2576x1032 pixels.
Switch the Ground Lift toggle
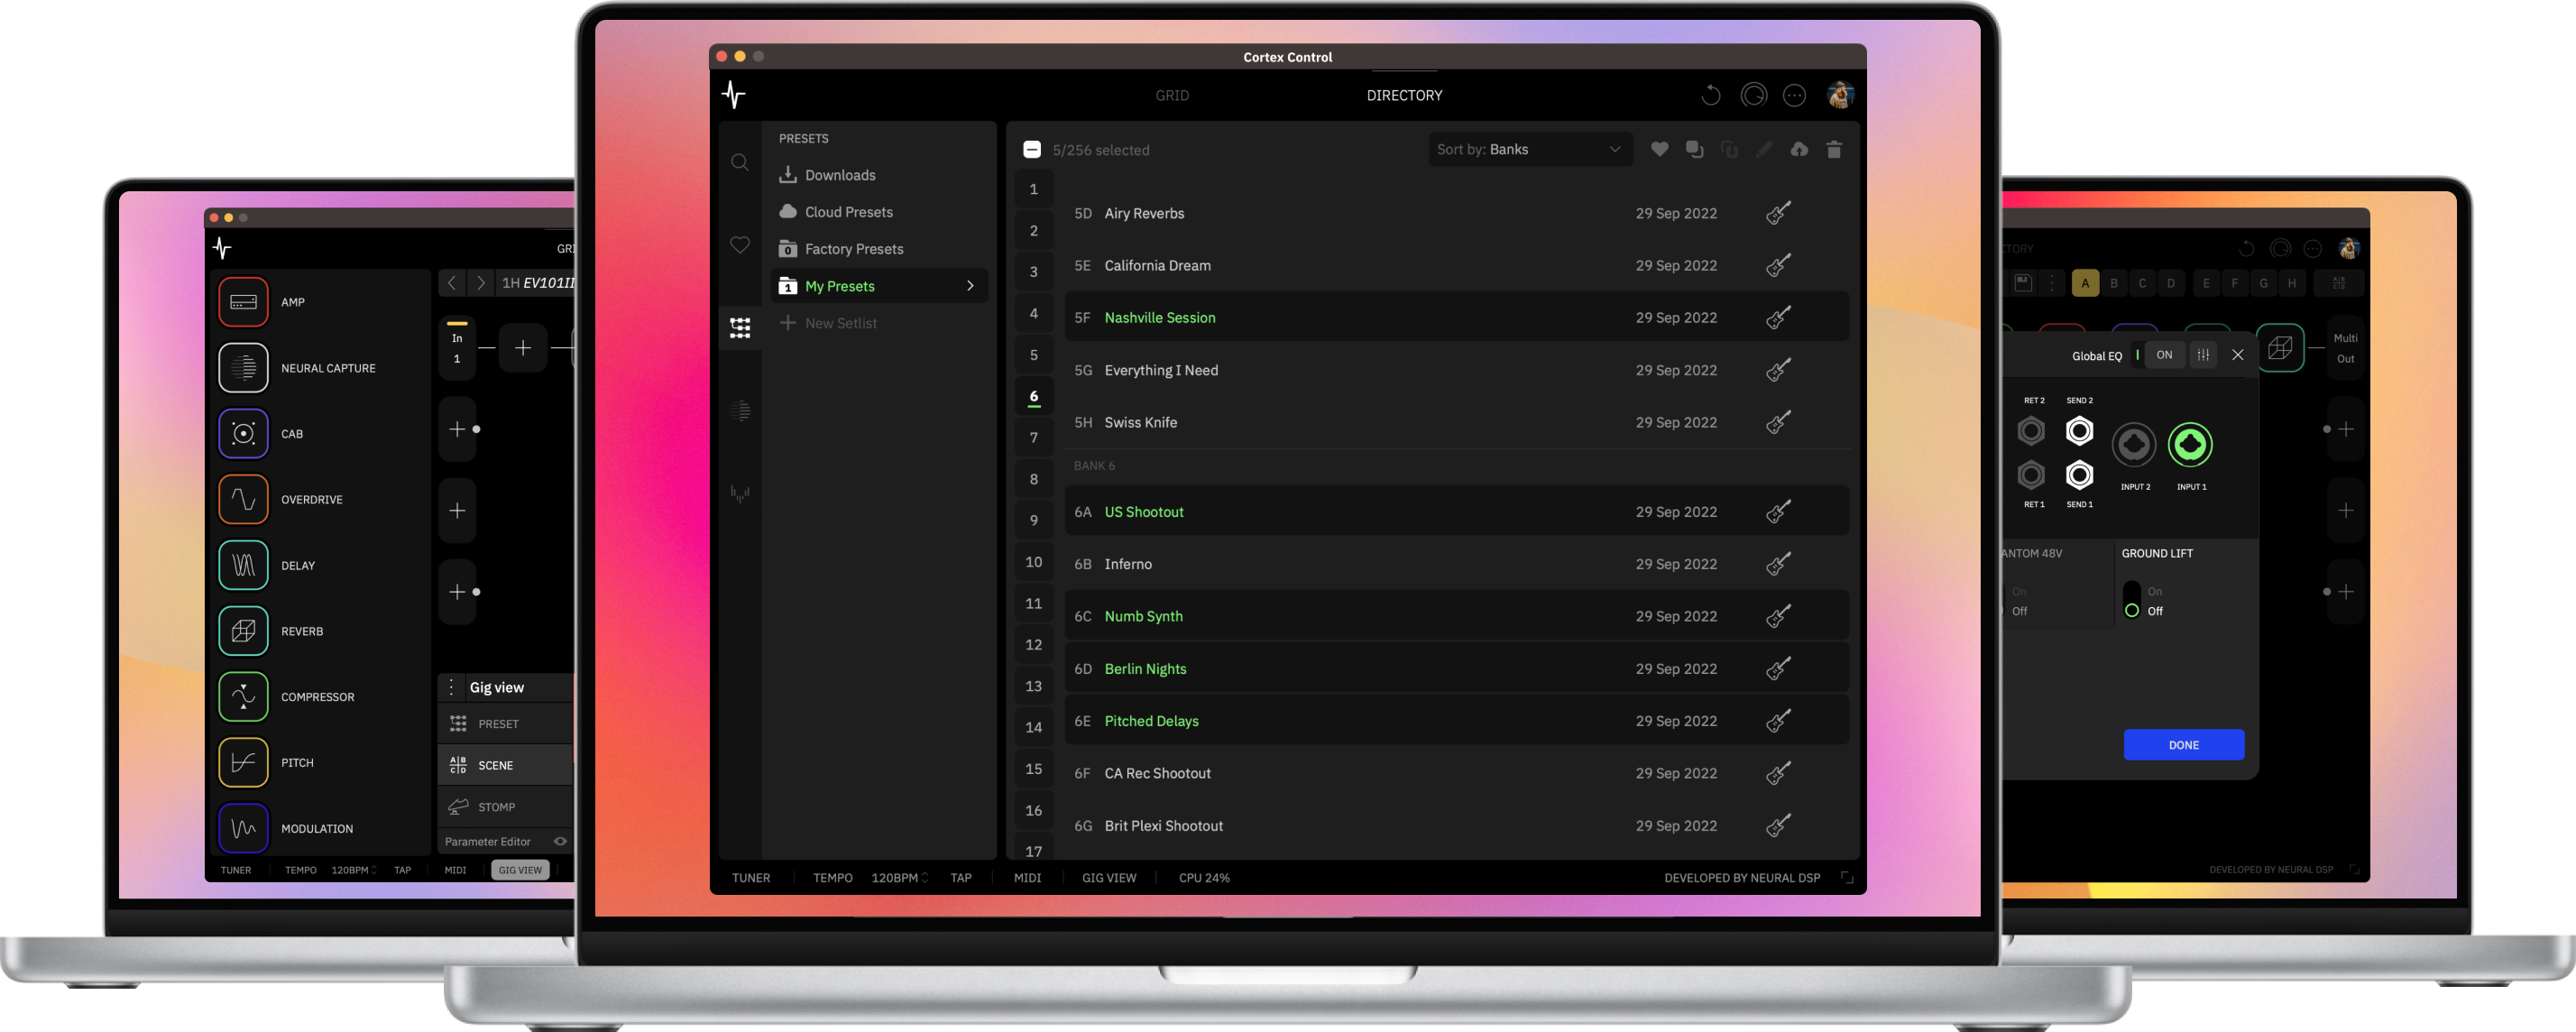point(2131,600)
